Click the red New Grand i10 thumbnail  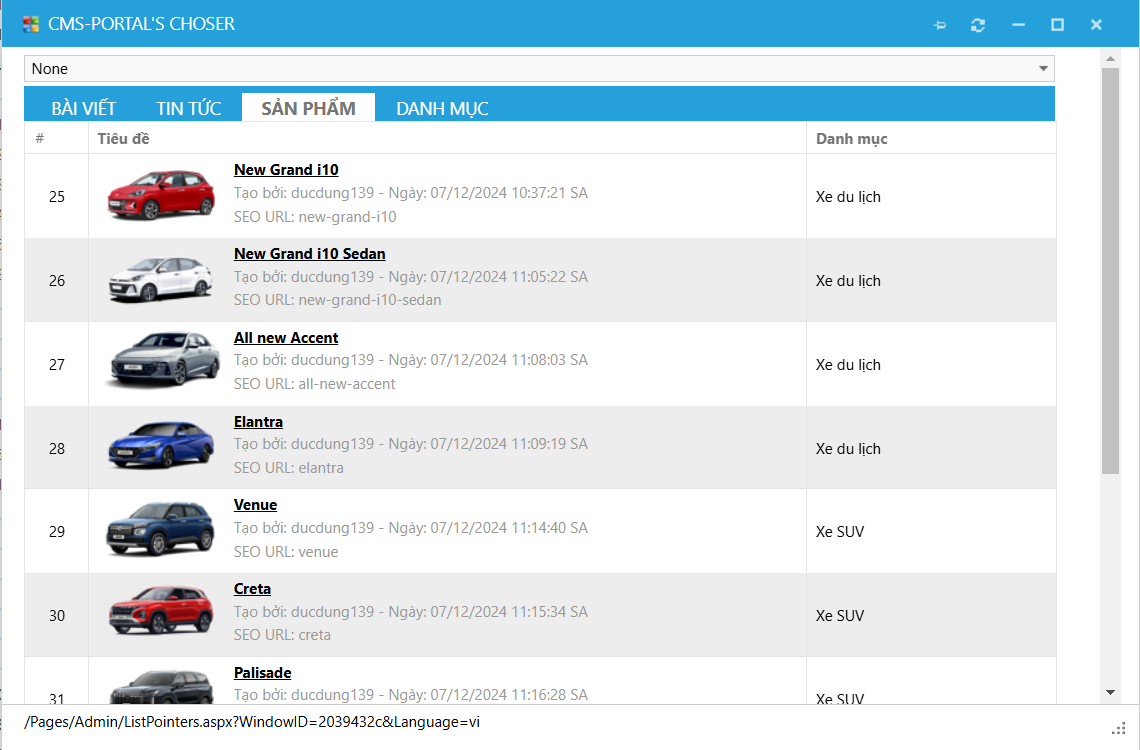tap(161, 195)
